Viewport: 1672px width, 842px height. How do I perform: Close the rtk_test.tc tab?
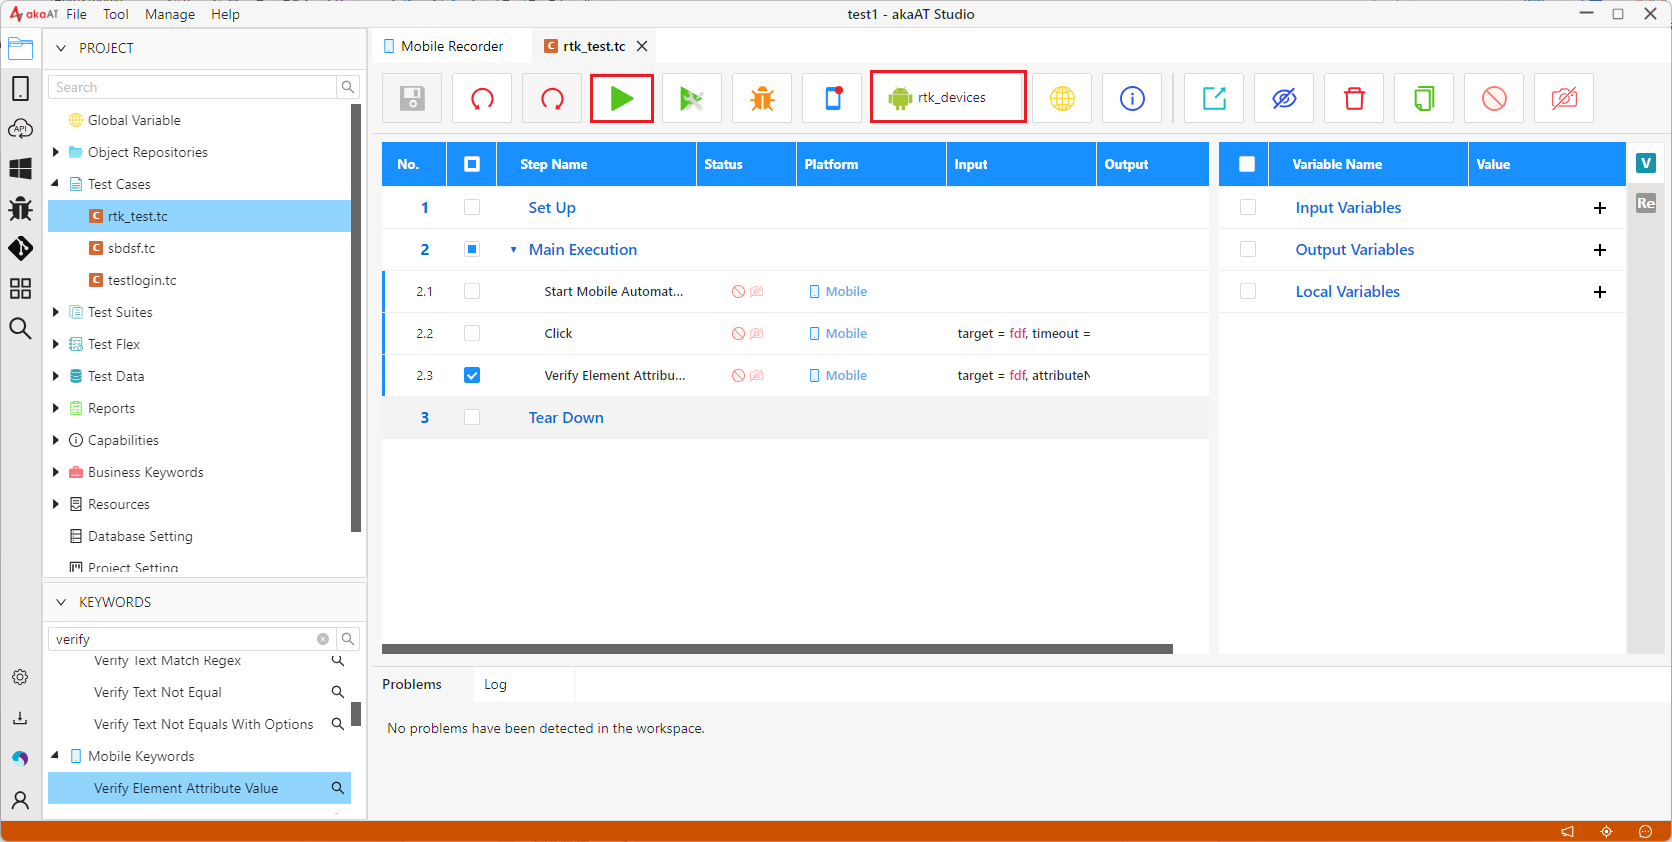[642, 46]
